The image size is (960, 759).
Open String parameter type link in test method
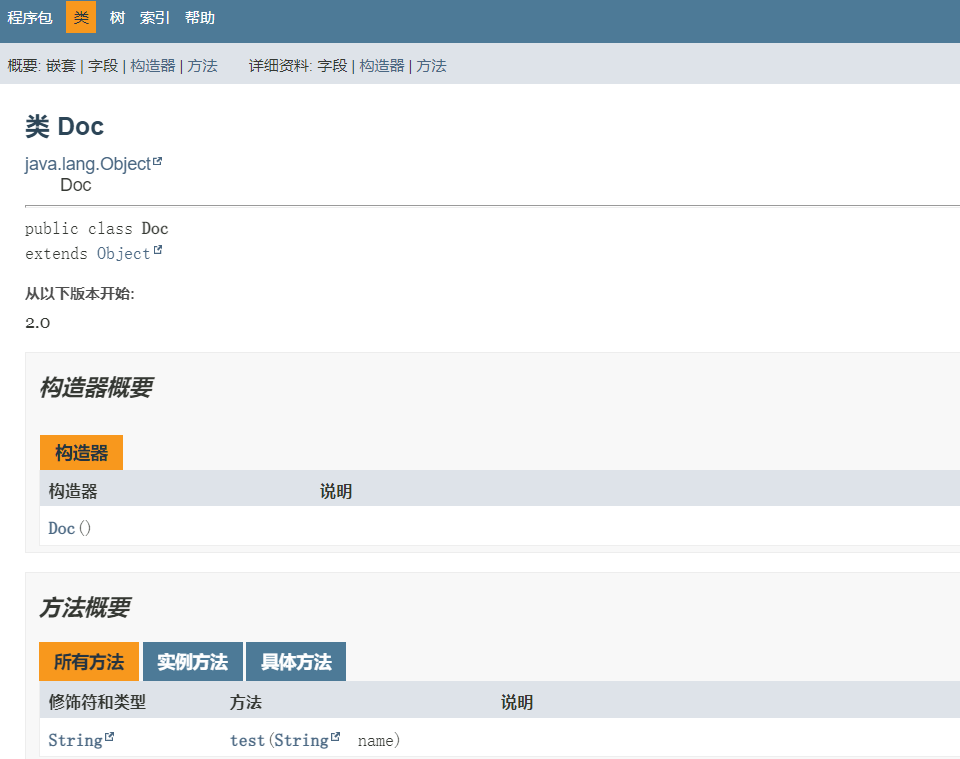click(301, 741)
